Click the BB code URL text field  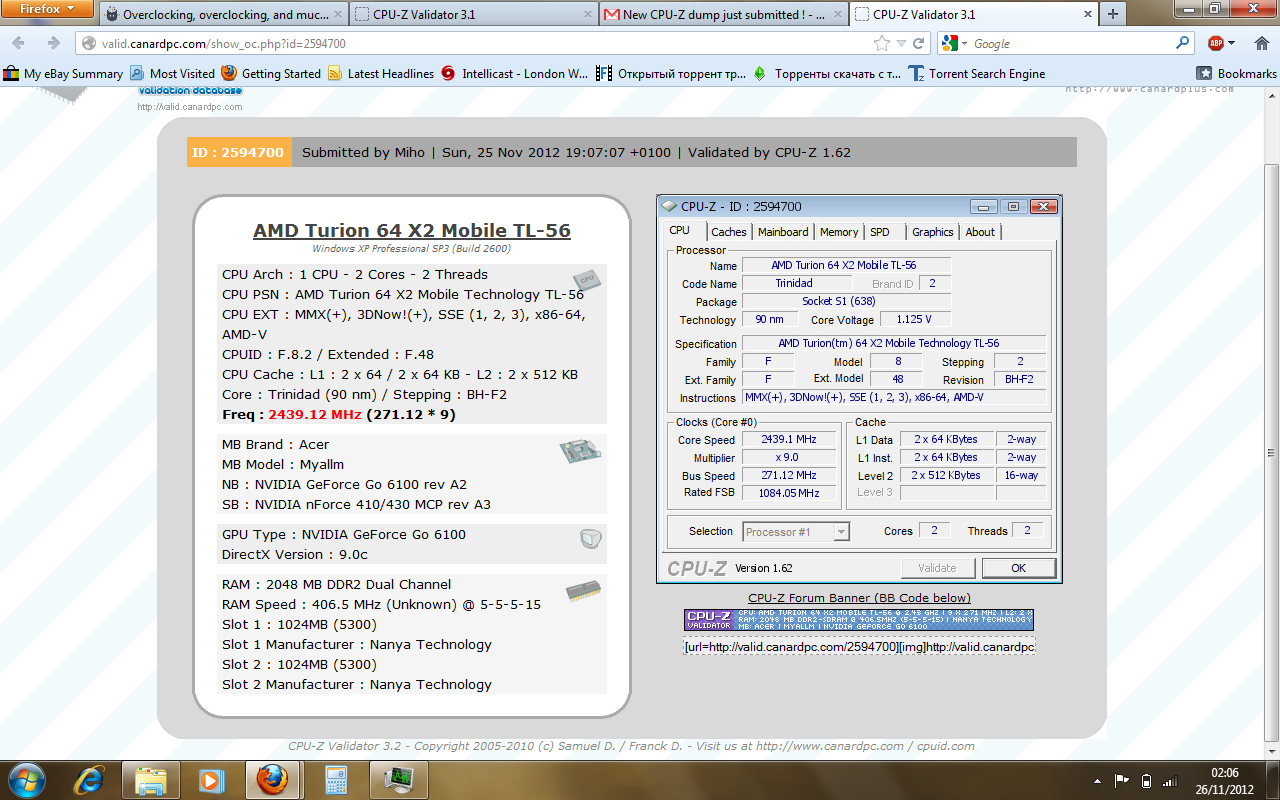[859, 647]
